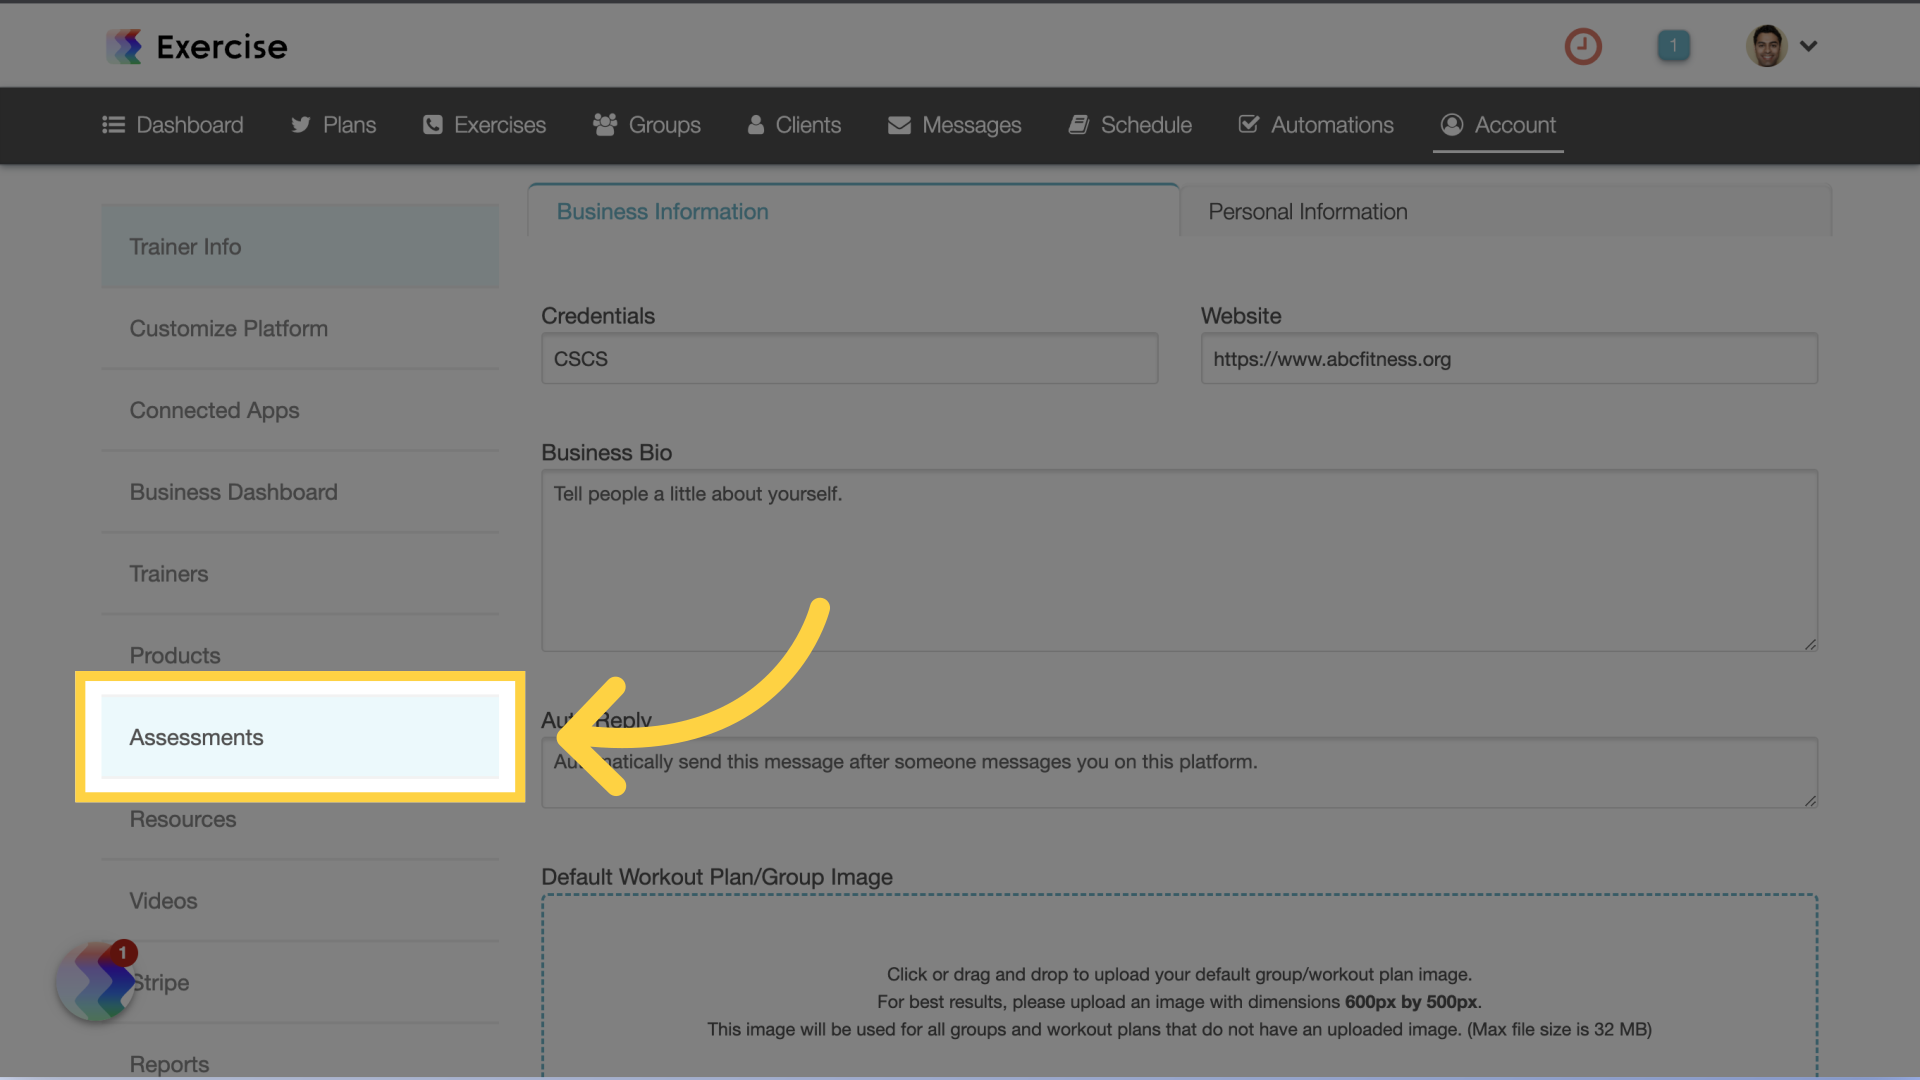Click the Business Dashboard sidebar item

tap(233, 492)
